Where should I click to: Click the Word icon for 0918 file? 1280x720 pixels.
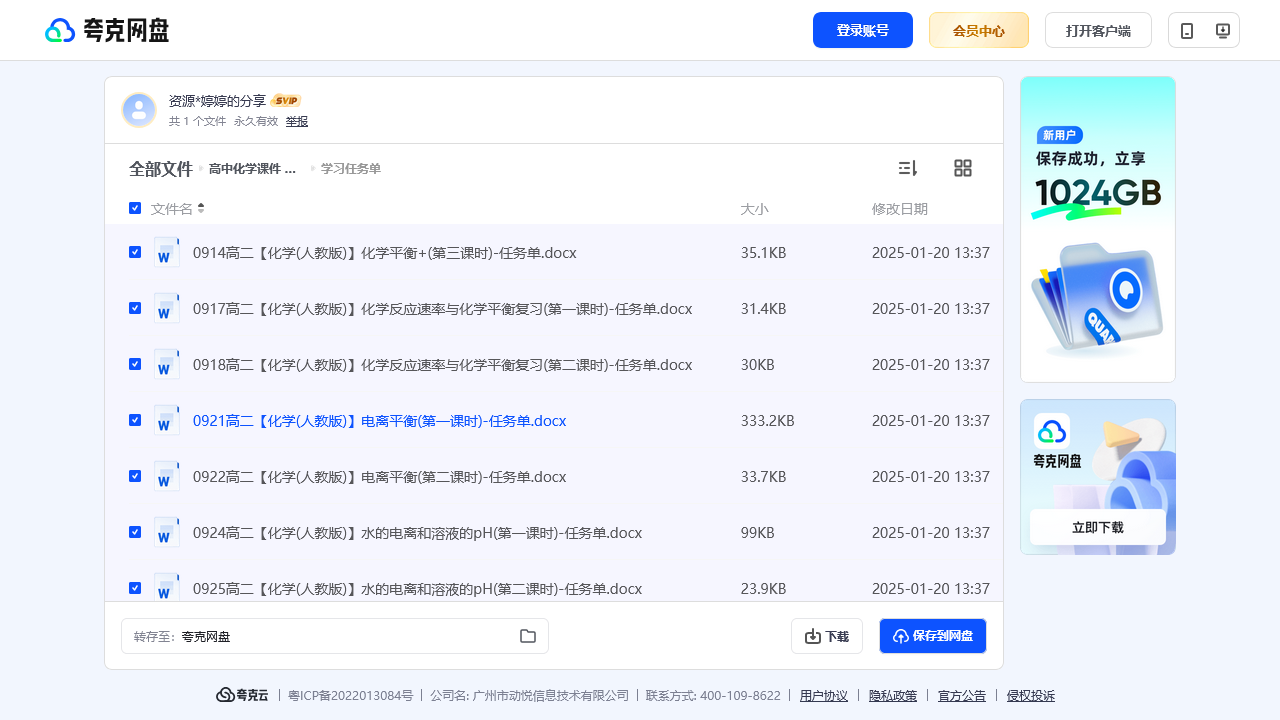(x=167, y=364)
